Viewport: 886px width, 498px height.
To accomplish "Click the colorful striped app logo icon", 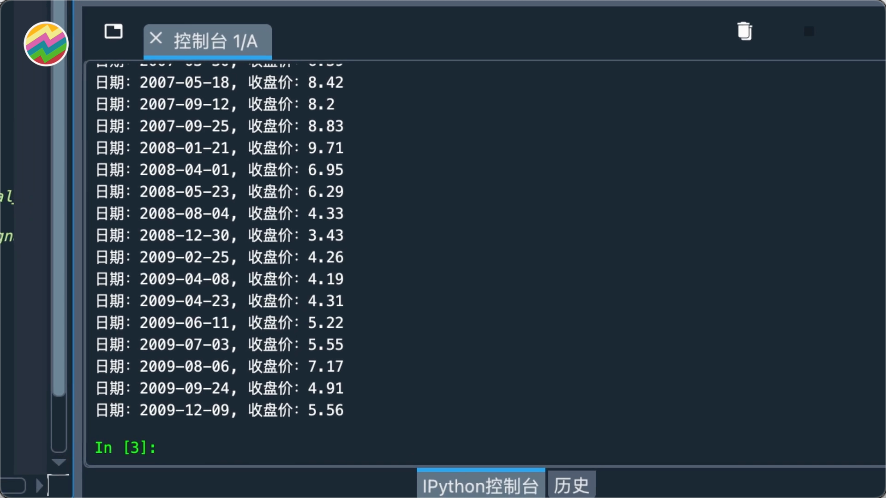I will (x=46, y=43).
